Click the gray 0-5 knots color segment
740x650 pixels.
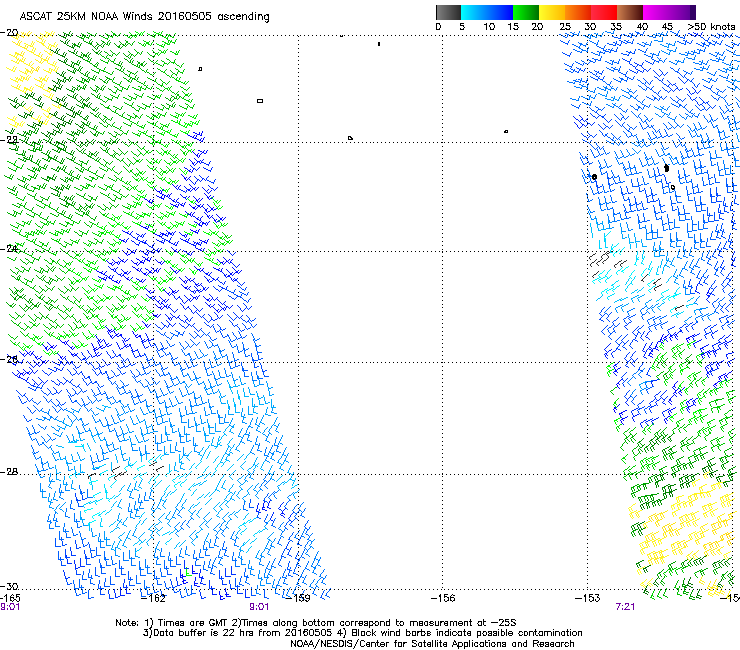[448, 12]
